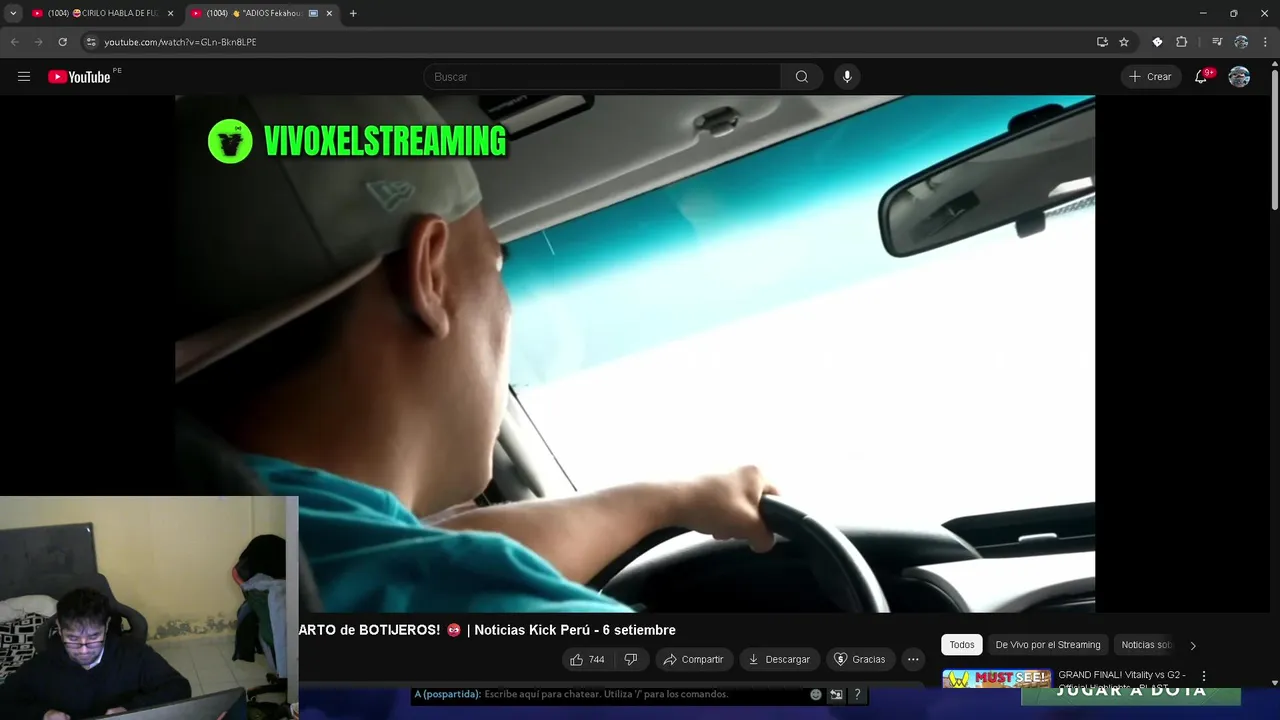This screenshot has width=1280, height=720.
Task: Click the page vertical scrollbar
Action: pyautogui.click(x=1274, y=140)
